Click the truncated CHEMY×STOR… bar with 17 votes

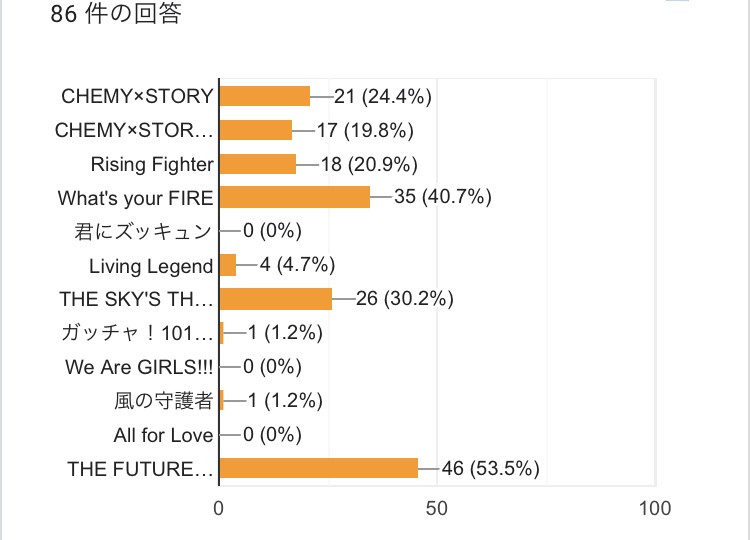pyautogui.click(x=255, y=130)
